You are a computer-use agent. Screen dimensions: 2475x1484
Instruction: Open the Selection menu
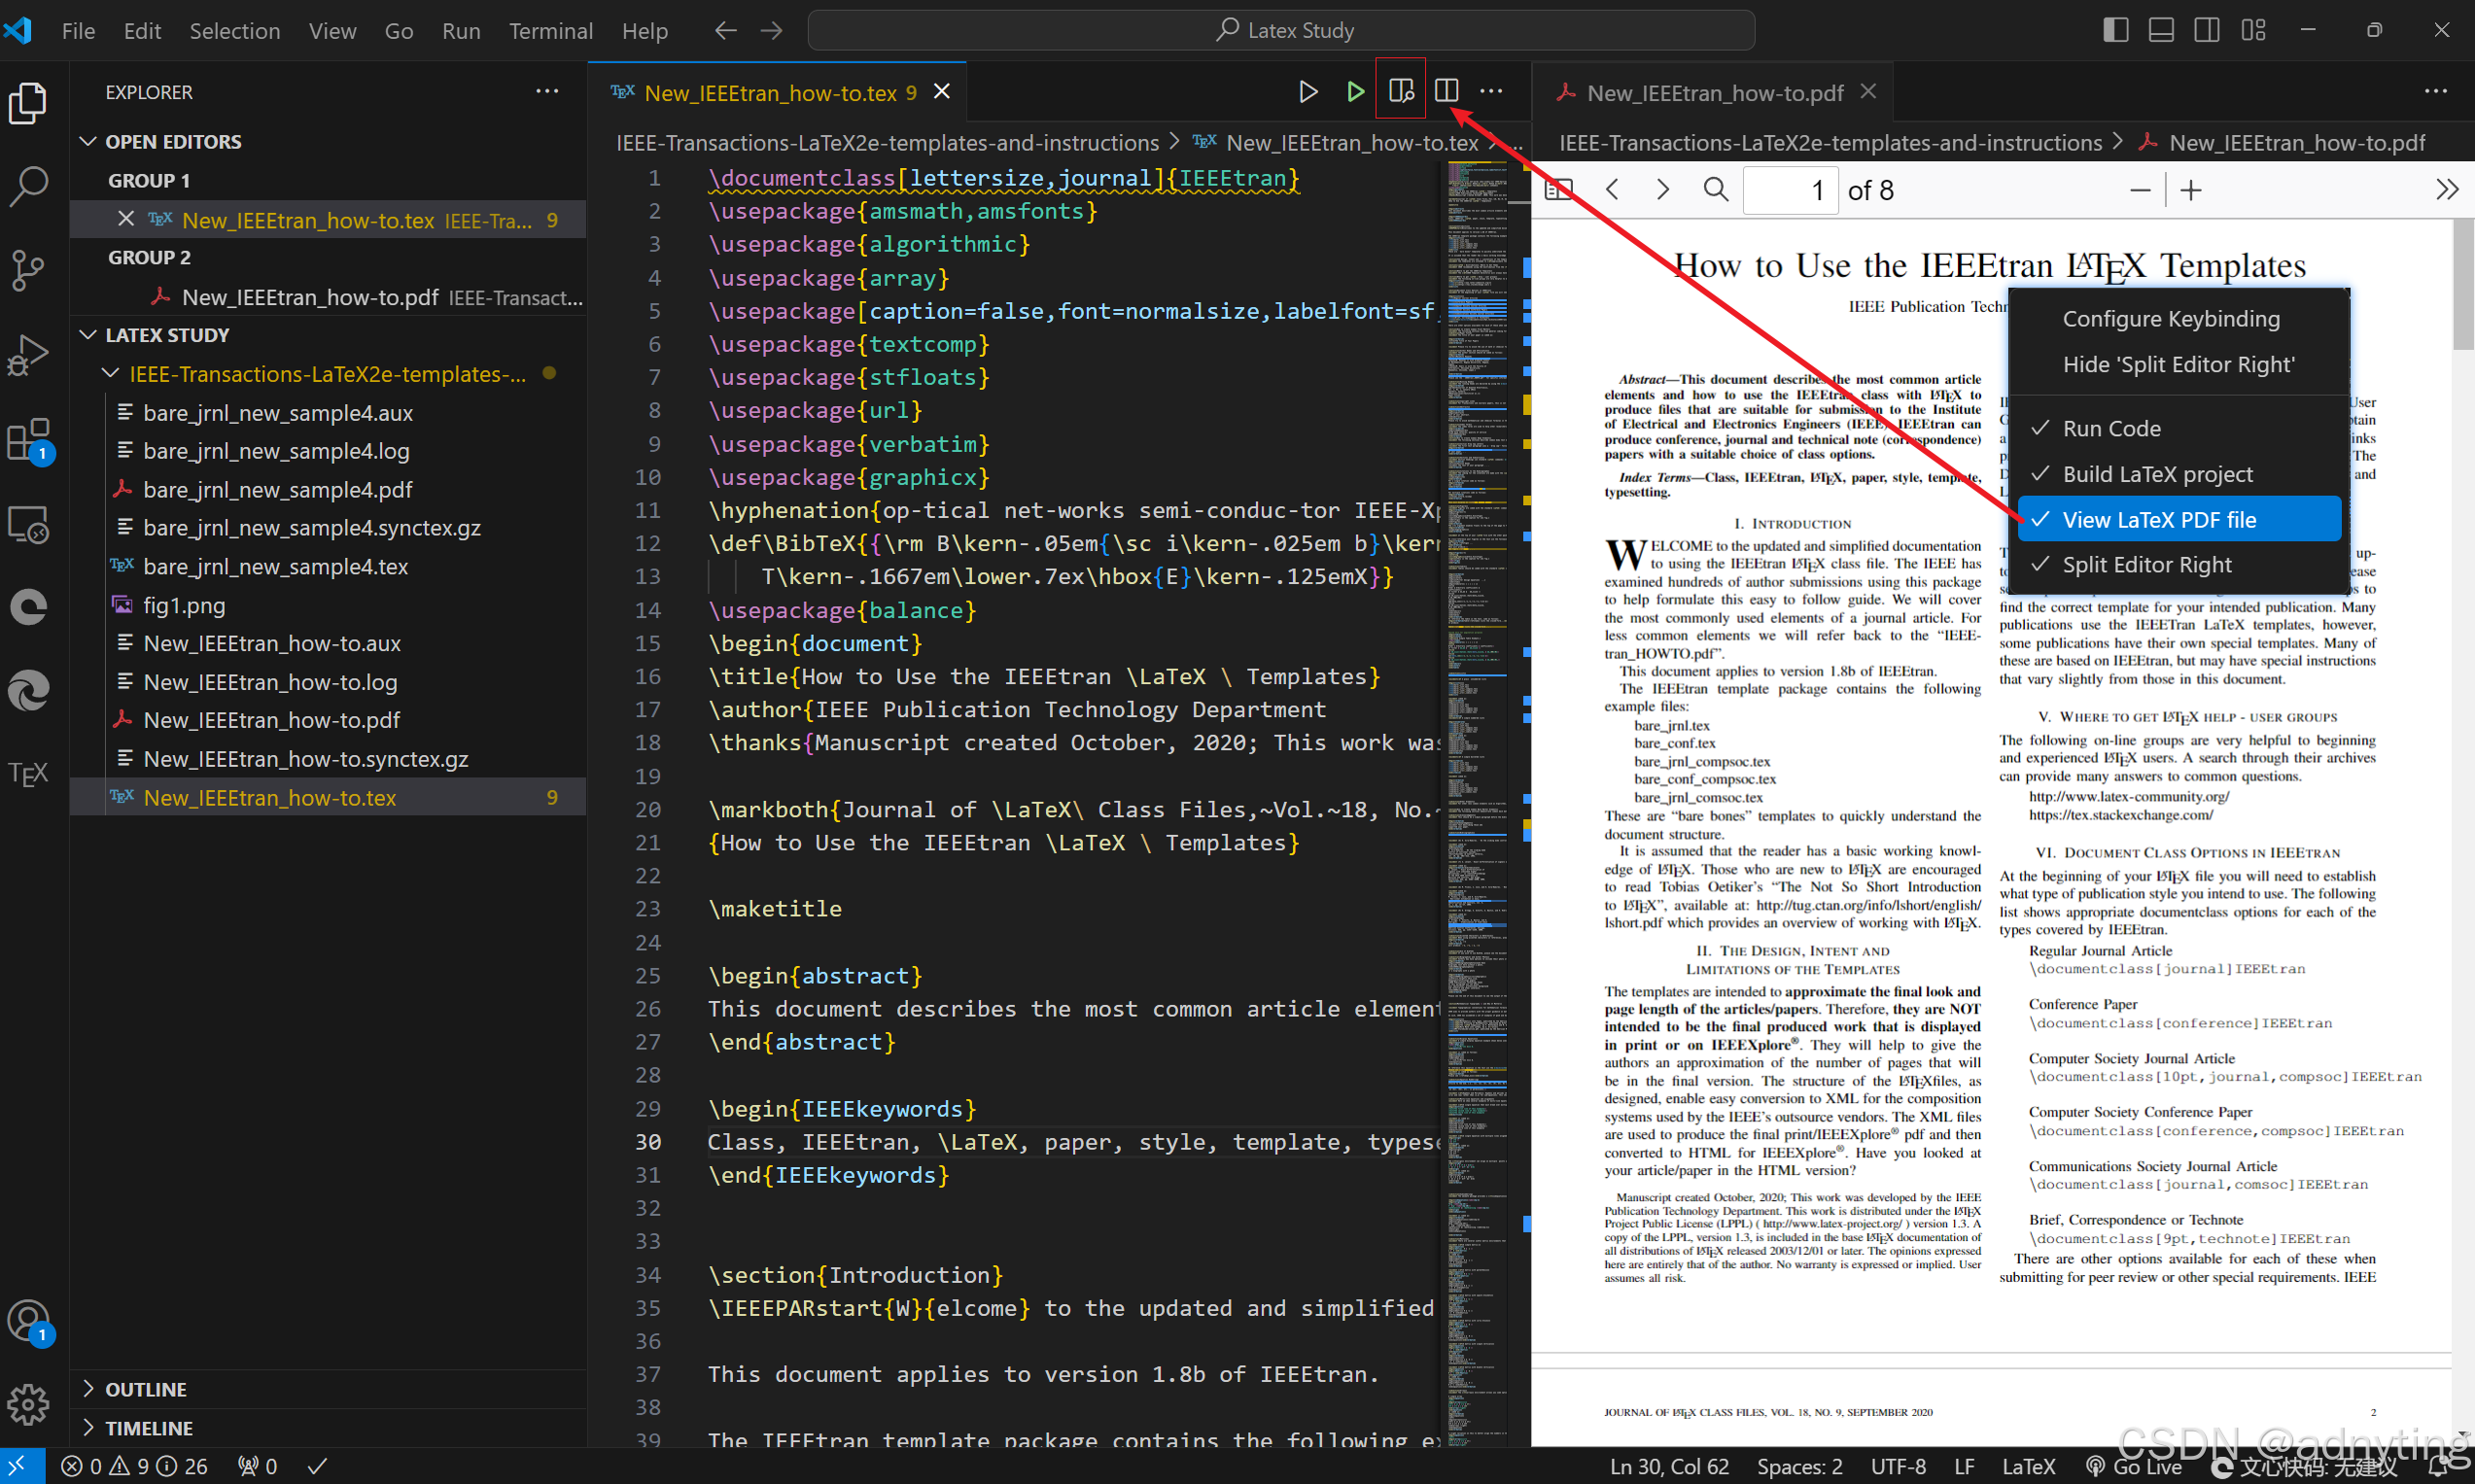[235, 31]
